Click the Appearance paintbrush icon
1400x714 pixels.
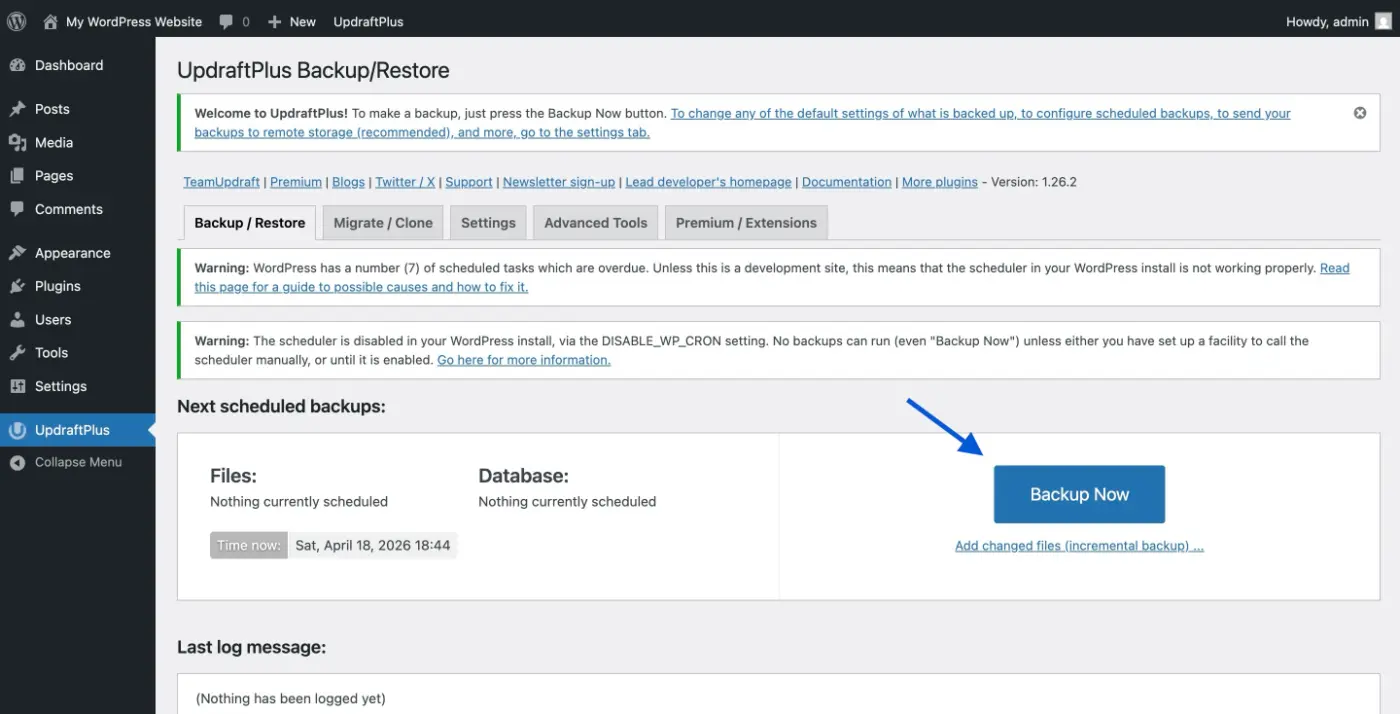pyautogui.click(x=17, y=253)
